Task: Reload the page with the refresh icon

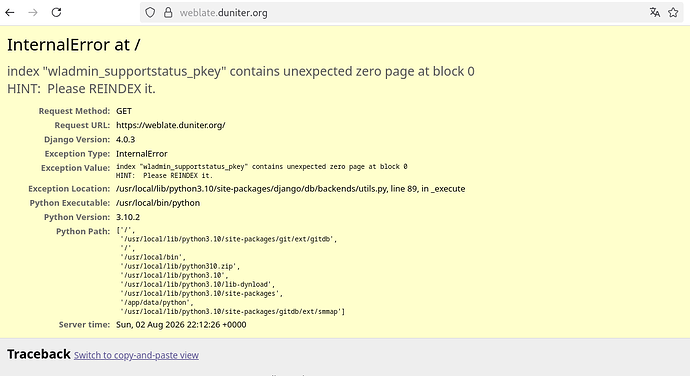Action: pyautogui.click(x=56, y=12)
